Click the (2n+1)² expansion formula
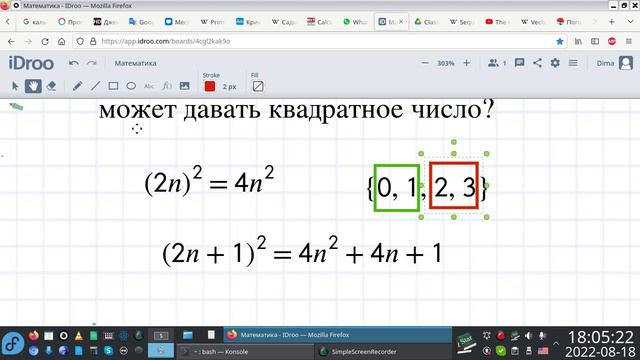The image size is (640, 360). (302, 251)
